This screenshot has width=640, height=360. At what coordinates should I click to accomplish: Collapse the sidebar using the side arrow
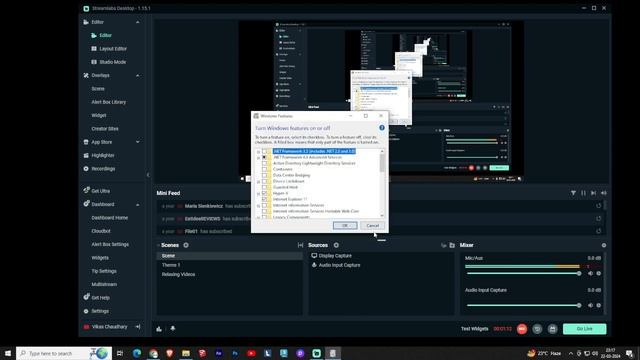click(148, 175)
